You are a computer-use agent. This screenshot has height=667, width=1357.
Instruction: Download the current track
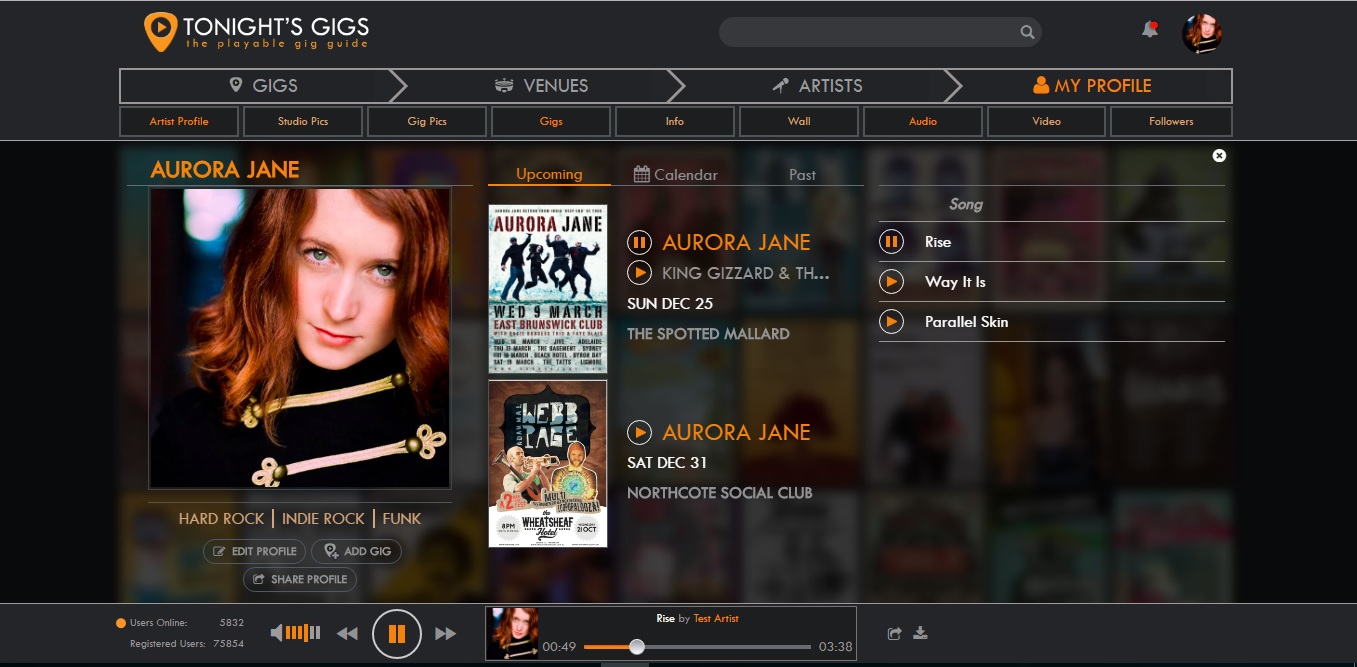pyautogui.click(x=921, y=632)
